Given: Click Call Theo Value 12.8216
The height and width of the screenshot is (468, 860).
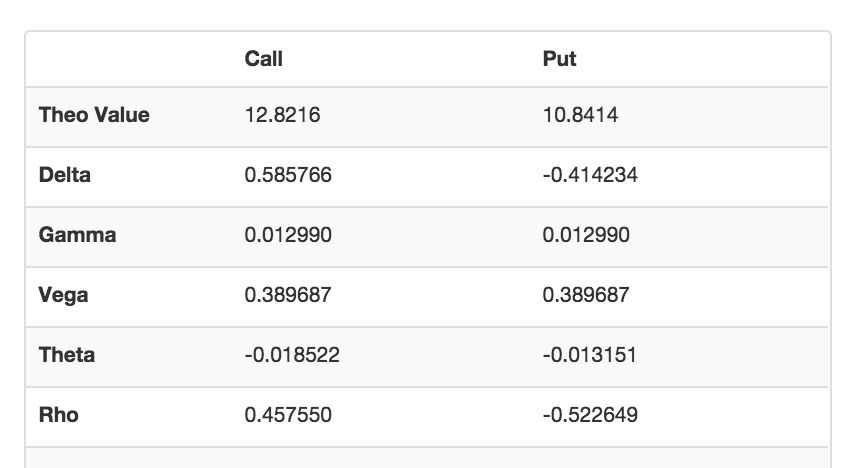Looking at the screenshot, I should tap(282, 115).
